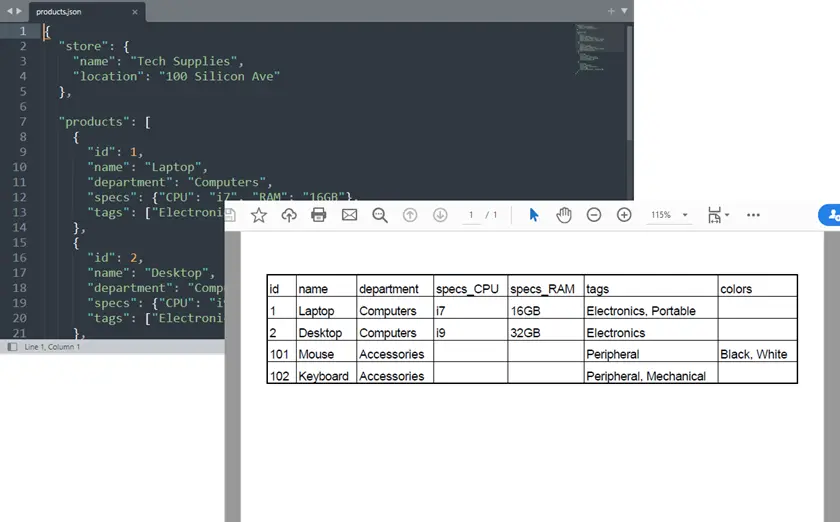840x522 pixels.
Task: Zoom in with the plus icon
Action: click(624, 215)
